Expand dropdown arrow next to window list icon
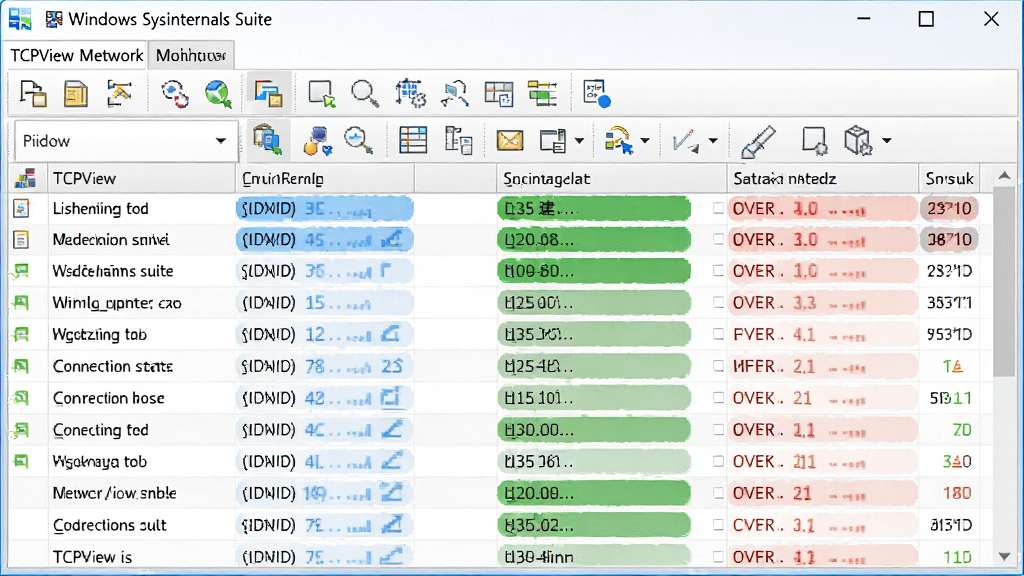Viewport: 1024px width, 576px height. click(579, 141)
